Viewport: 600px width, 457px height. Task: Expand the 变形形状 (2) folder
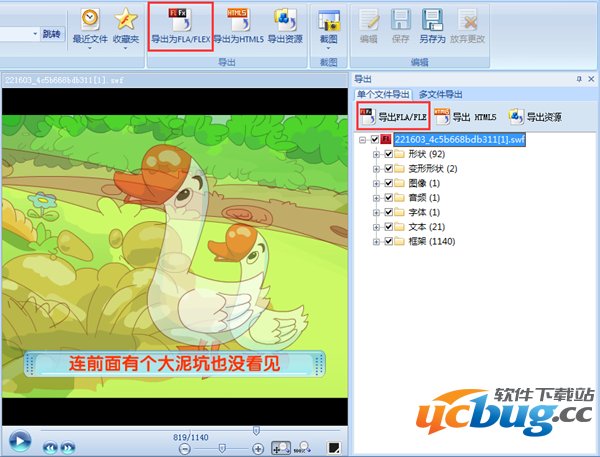point(377,169)
